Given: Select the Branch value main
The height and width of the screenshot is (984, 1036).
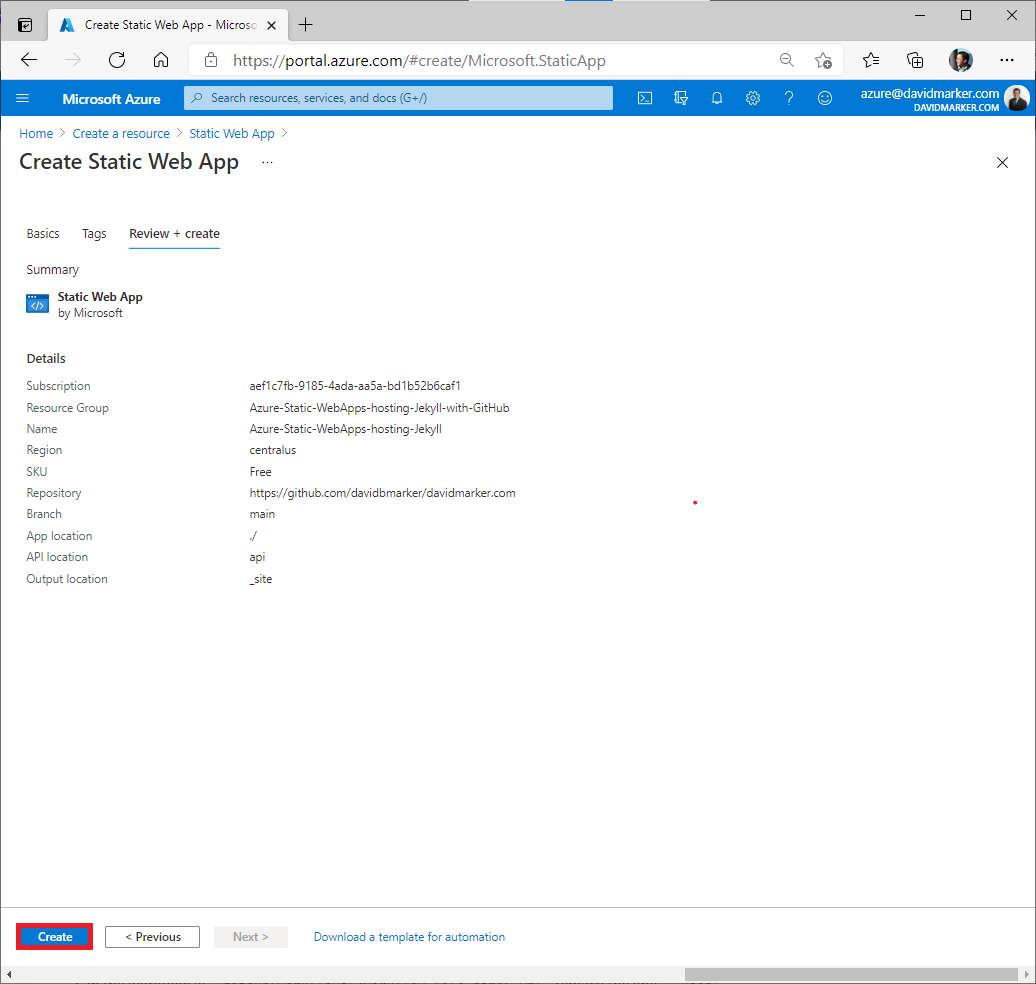Looking at the screenshot, I should pos(262,514).
